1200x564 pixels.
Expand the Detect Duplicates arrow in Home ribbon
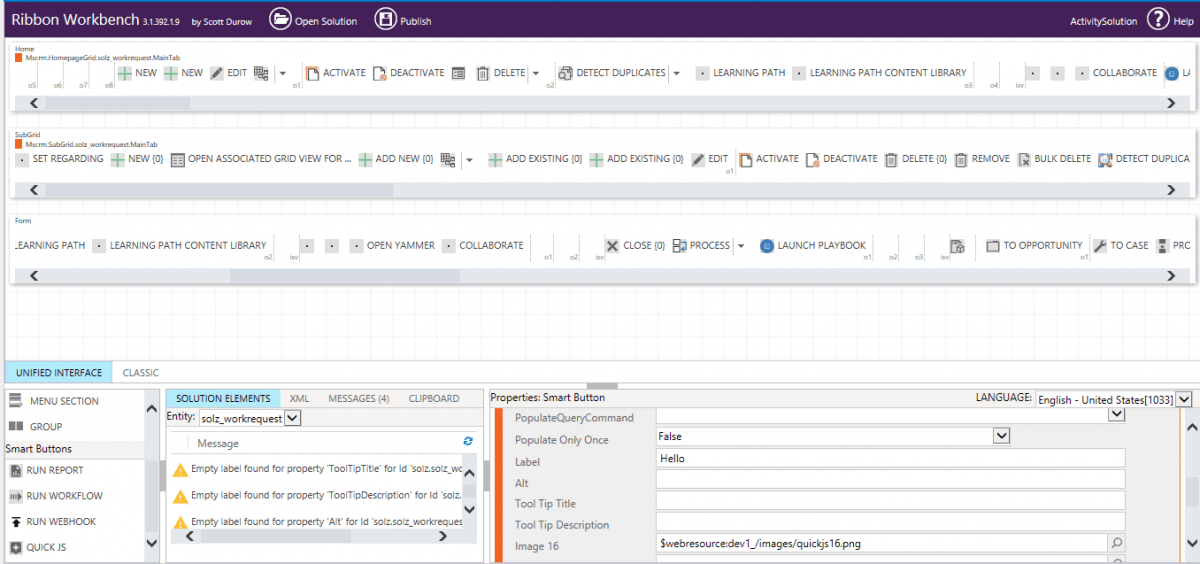tap(677, 73)
